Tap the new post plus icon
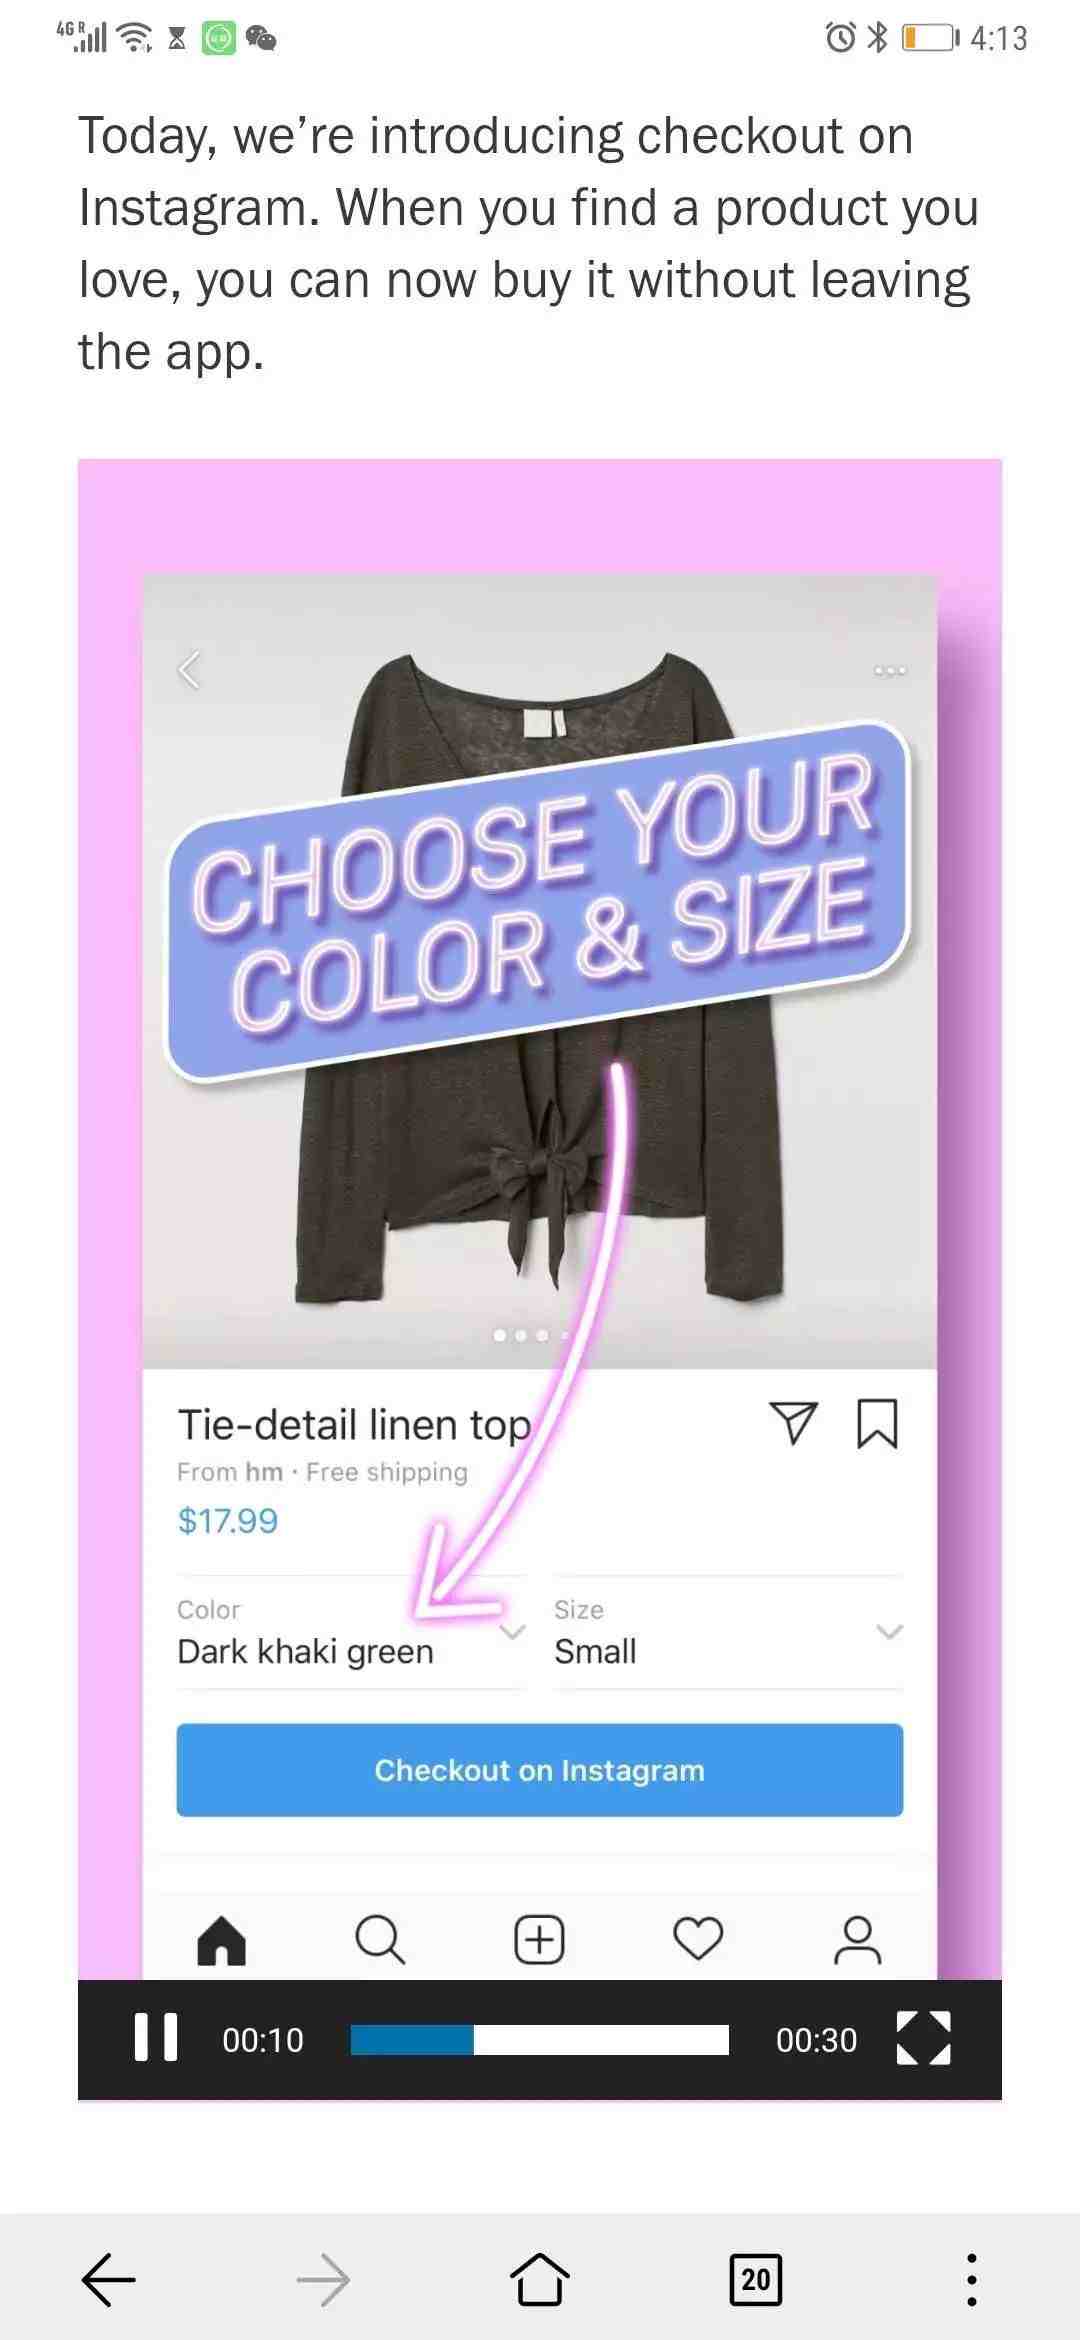Viewport: 1080px width, 2340px height. pyautogui.click(x=539, y=1940)
